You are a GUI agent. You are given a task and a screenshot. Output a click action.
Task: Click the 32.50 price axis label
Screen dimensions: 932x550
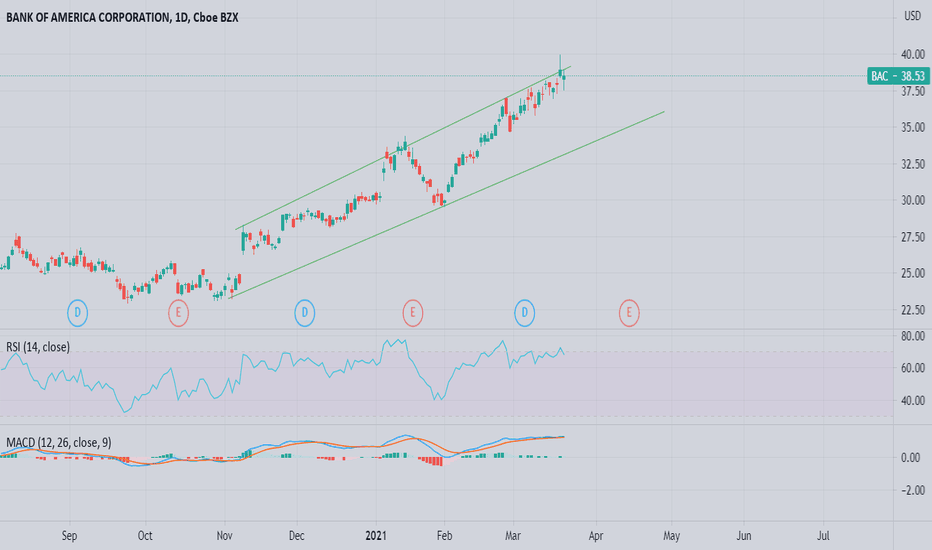(x=913, y=164)
